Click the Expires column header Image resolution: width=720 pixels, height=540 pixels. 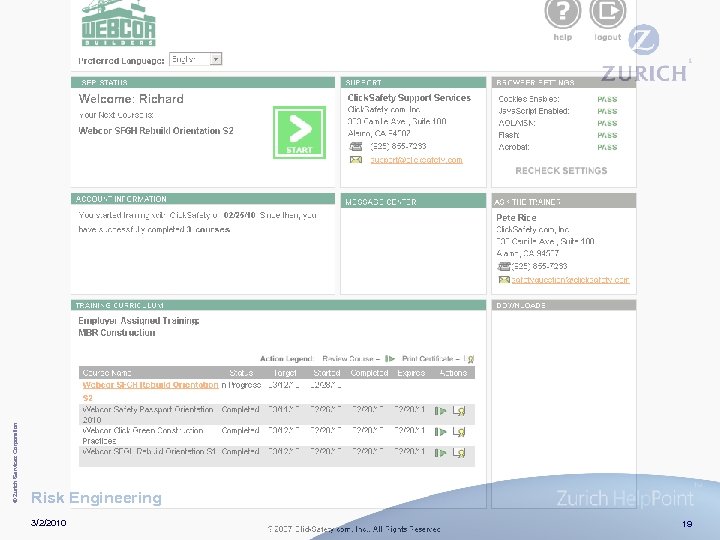click(411, 373)
